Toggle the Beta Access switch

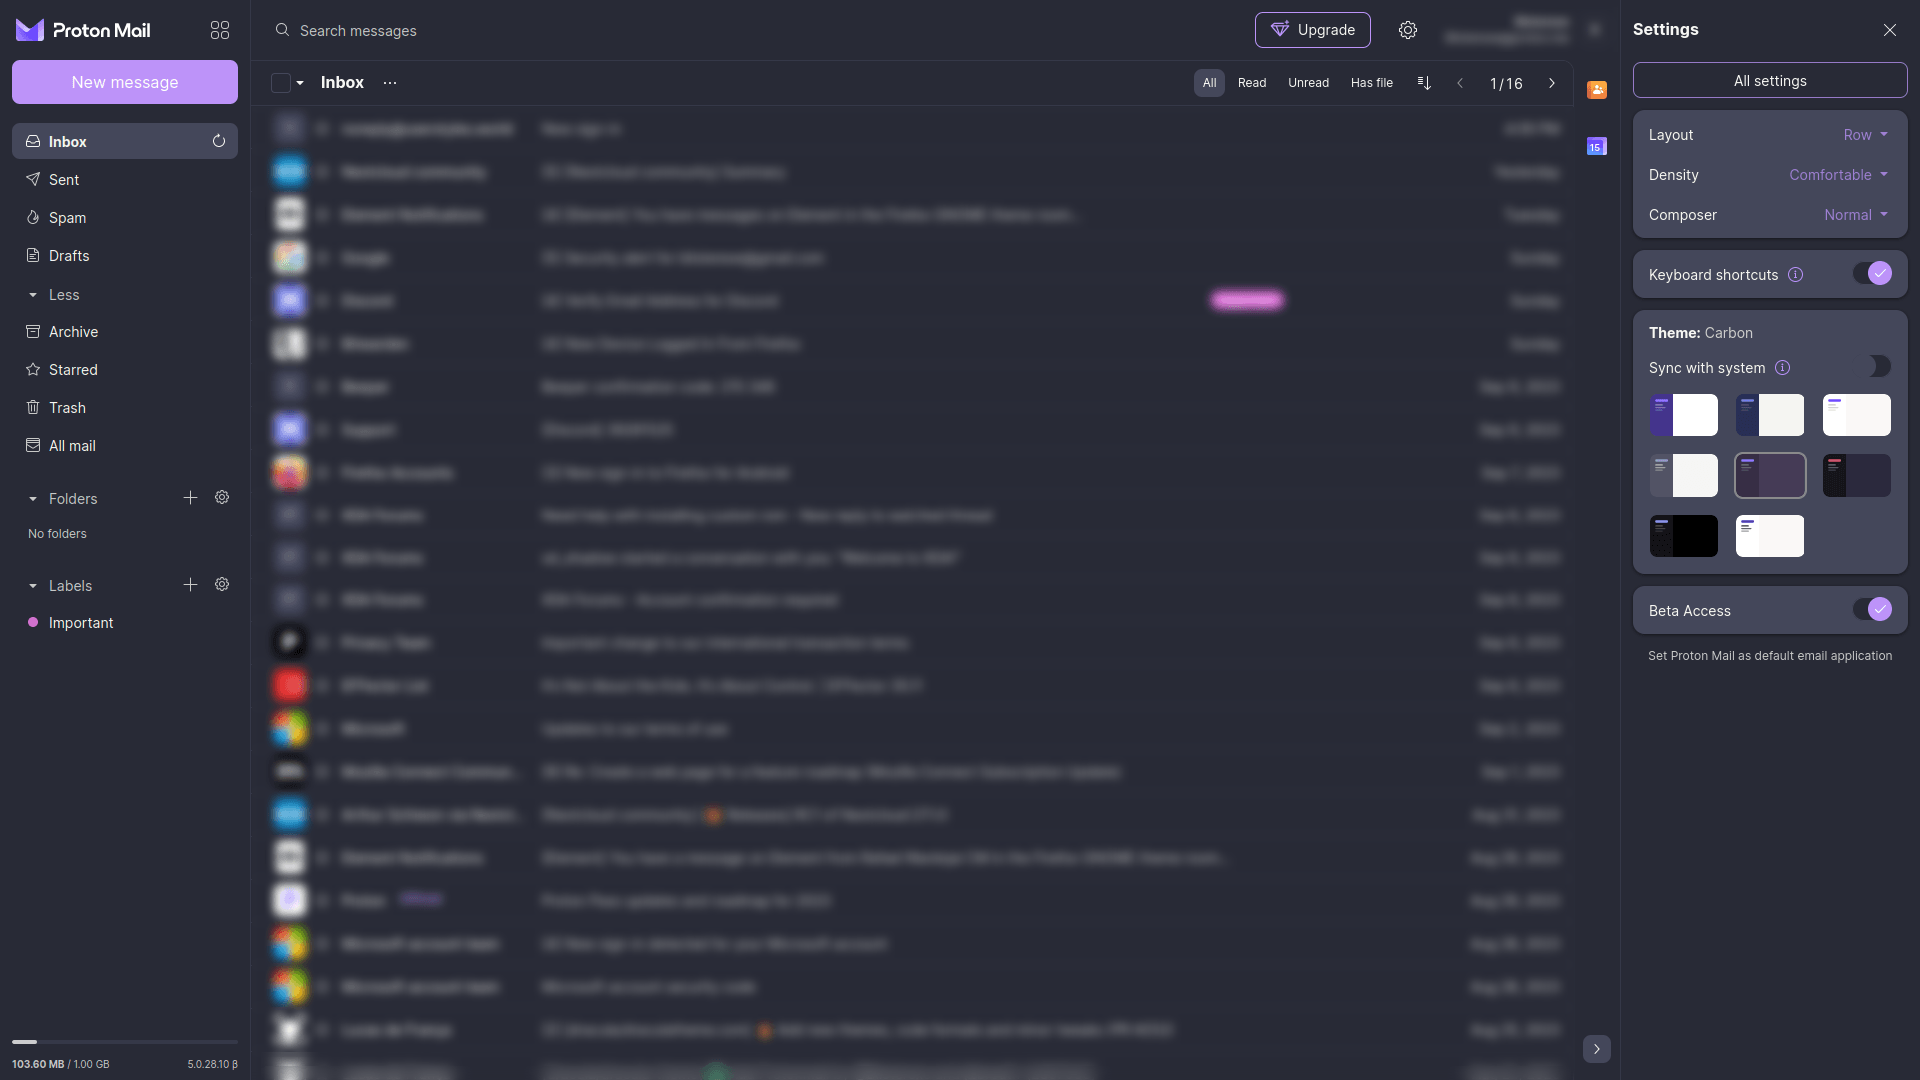(1872, 610)
